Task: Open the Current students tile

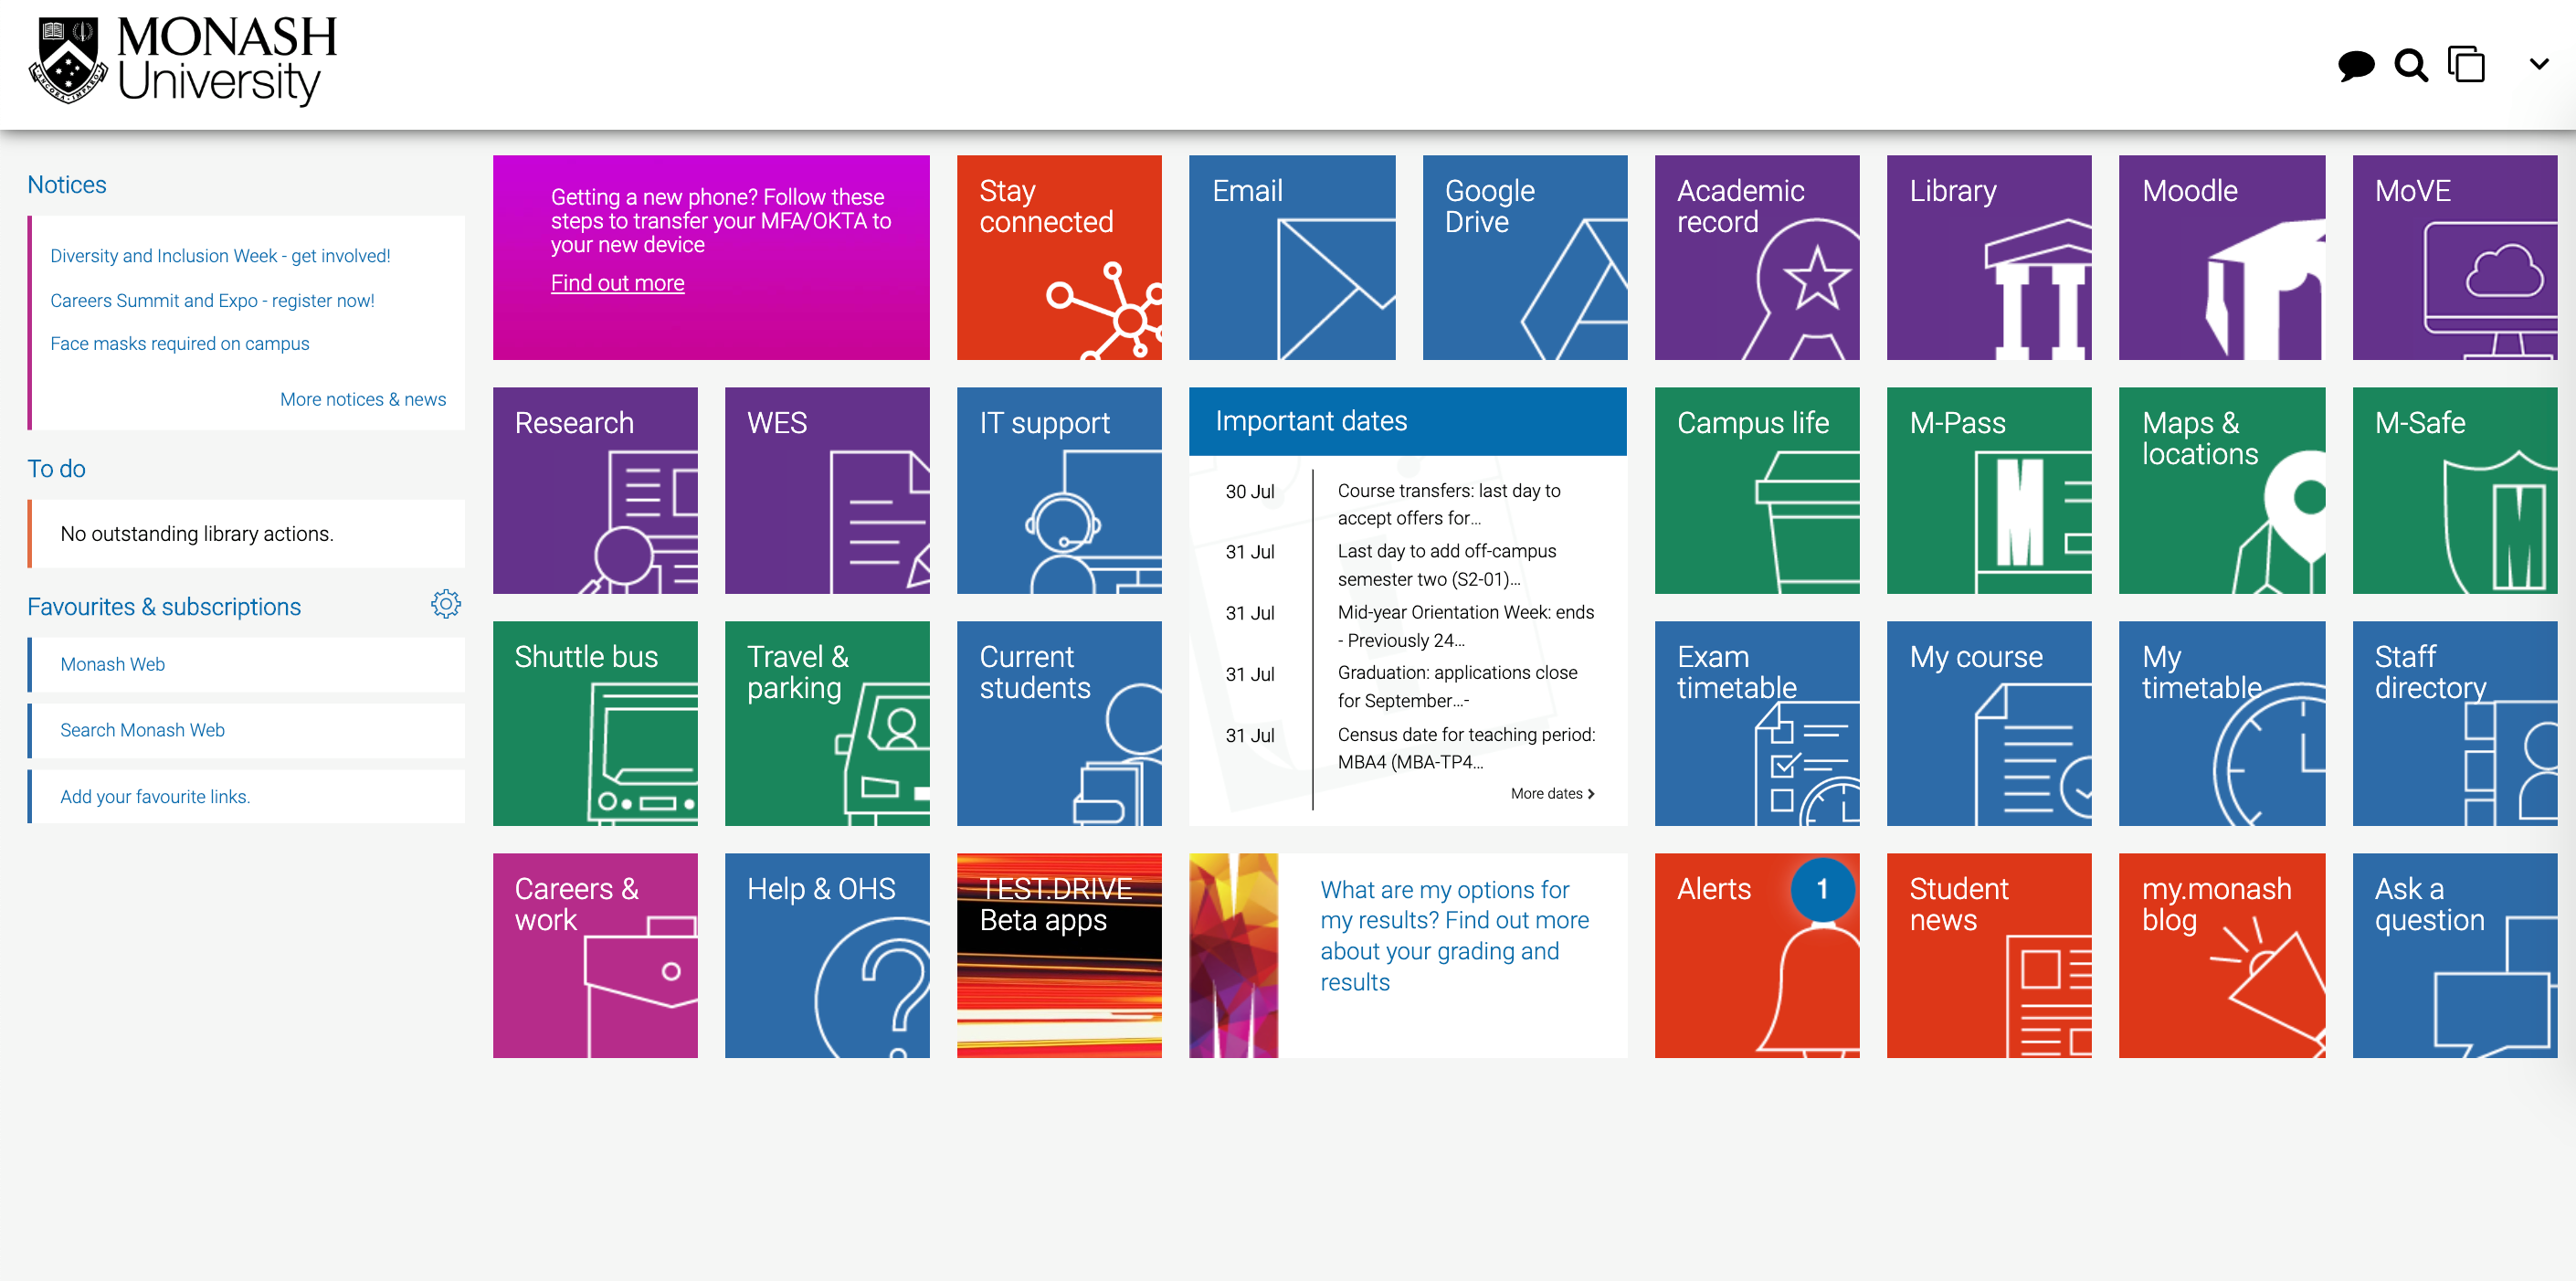Action: (x=1059, y=723)
